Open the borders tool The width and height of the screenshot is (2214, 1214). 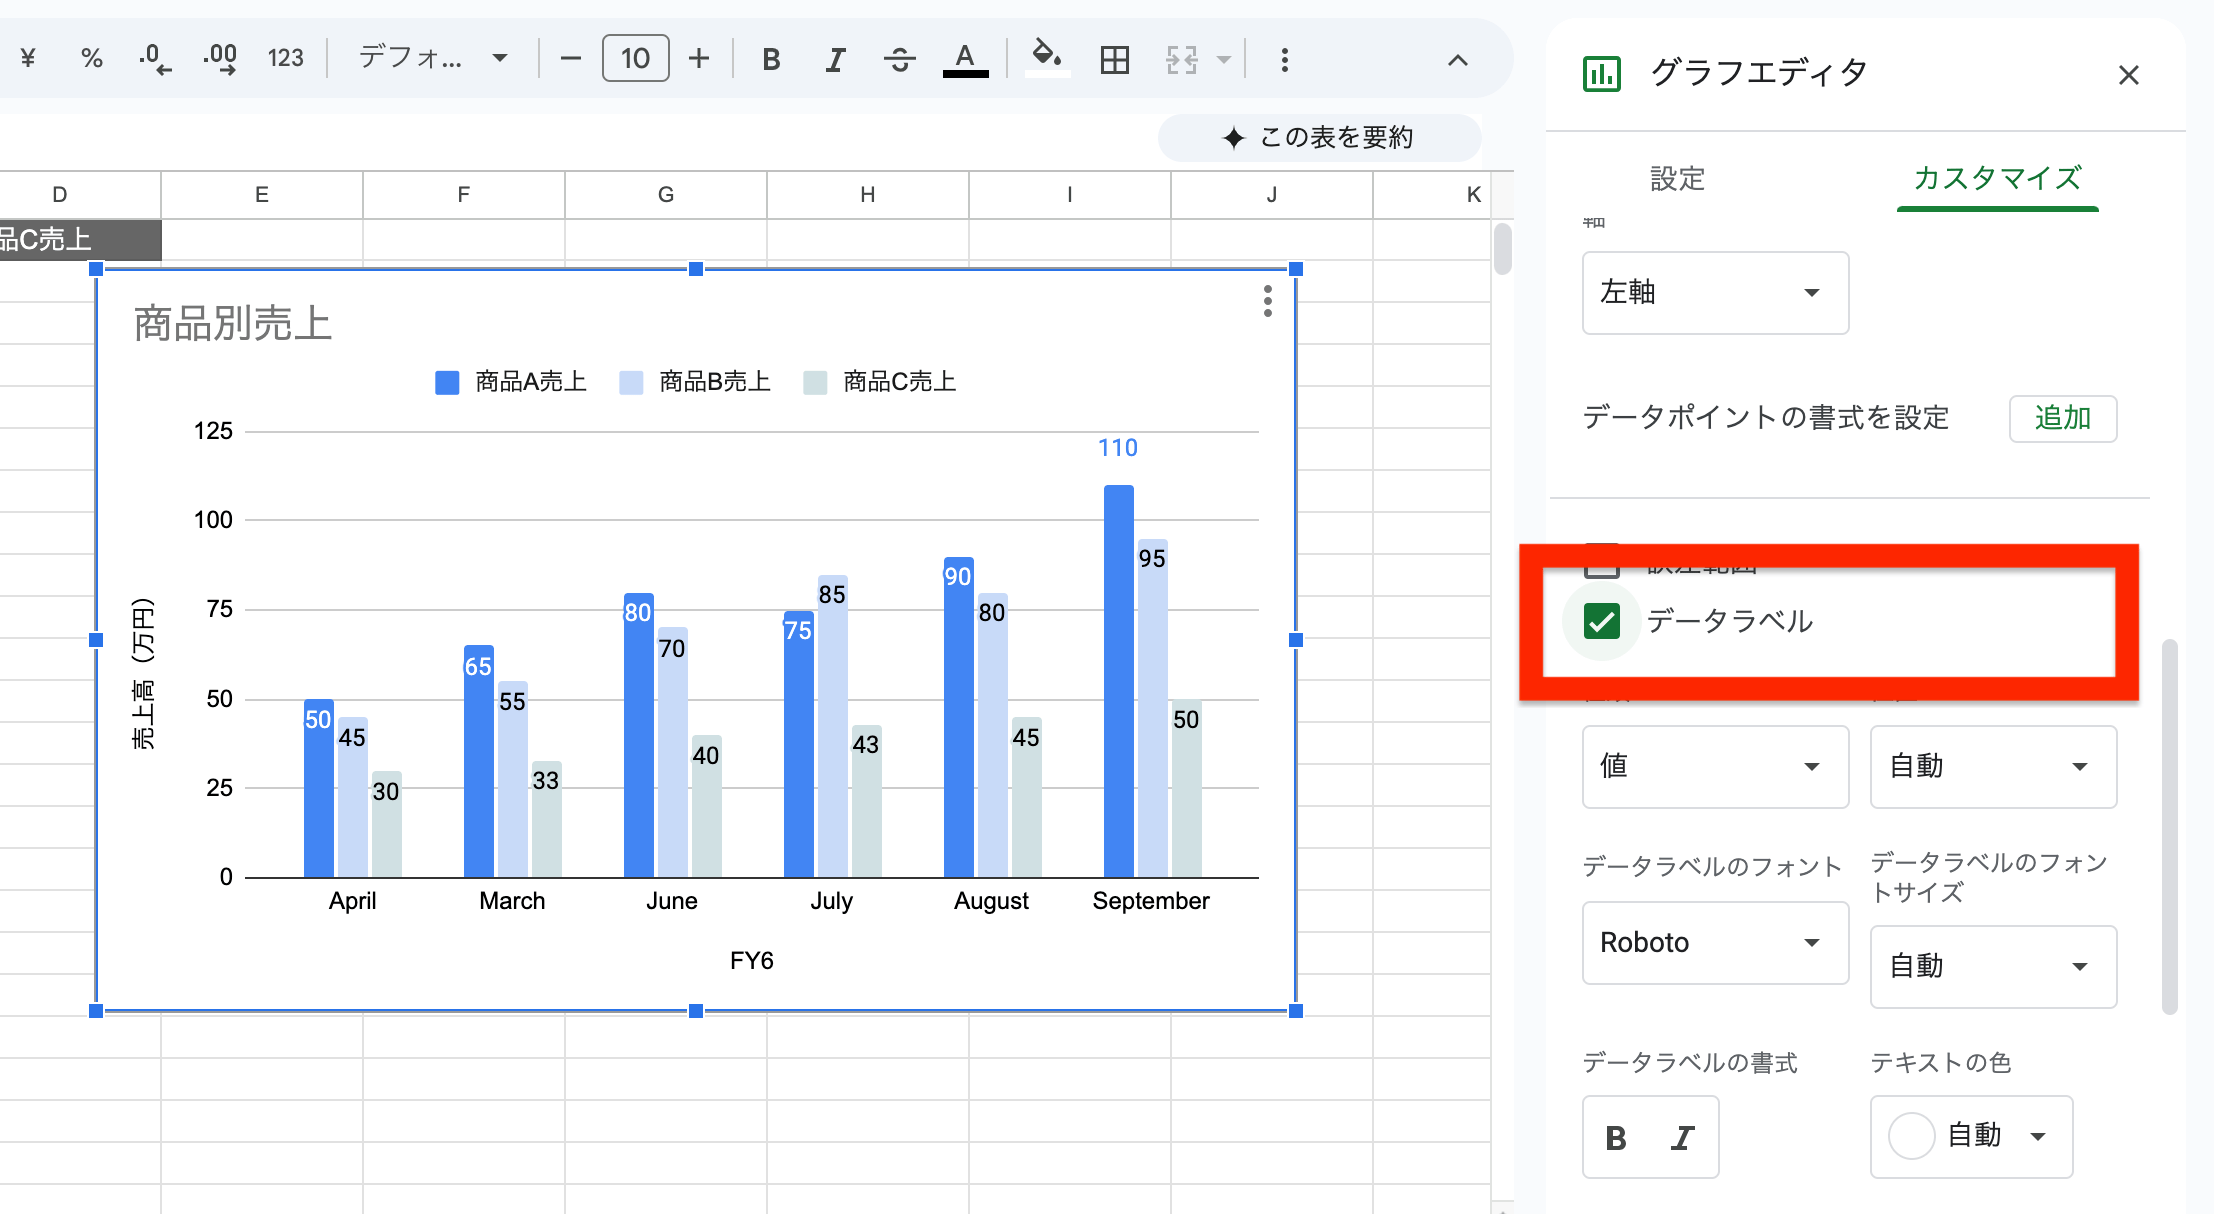tap(1113, 58)
